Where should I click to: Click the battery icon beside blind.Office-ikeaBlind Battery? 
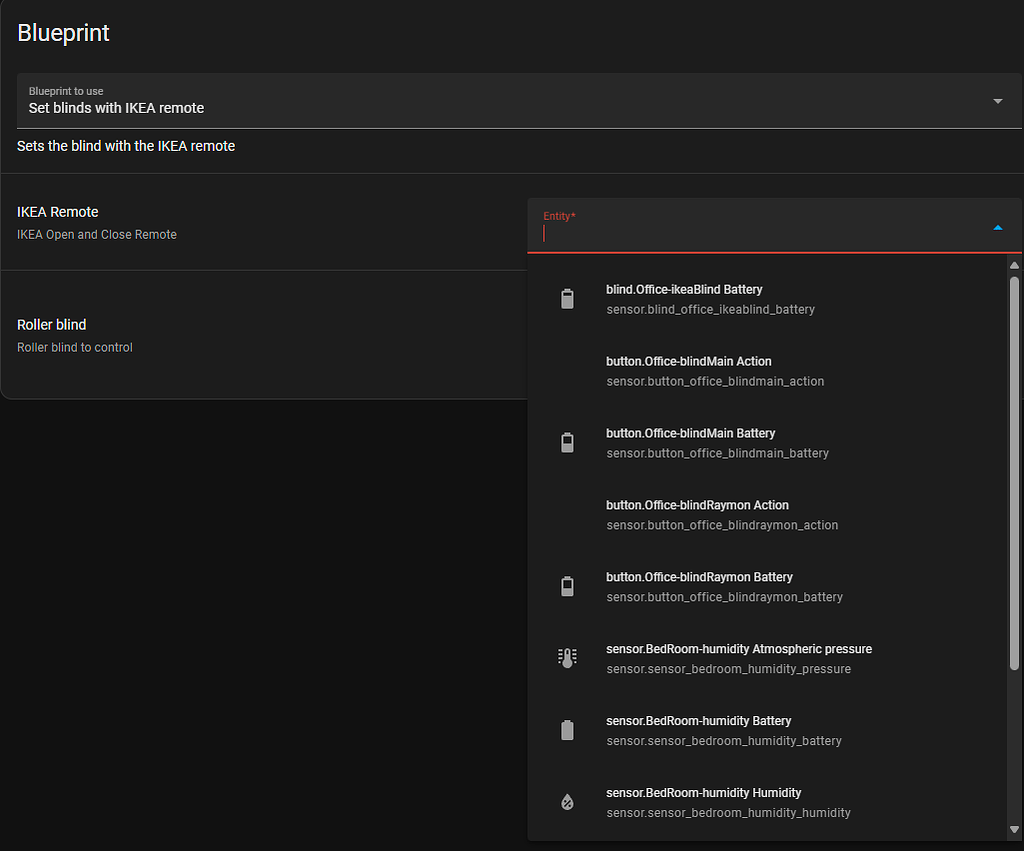pos(568,298)
